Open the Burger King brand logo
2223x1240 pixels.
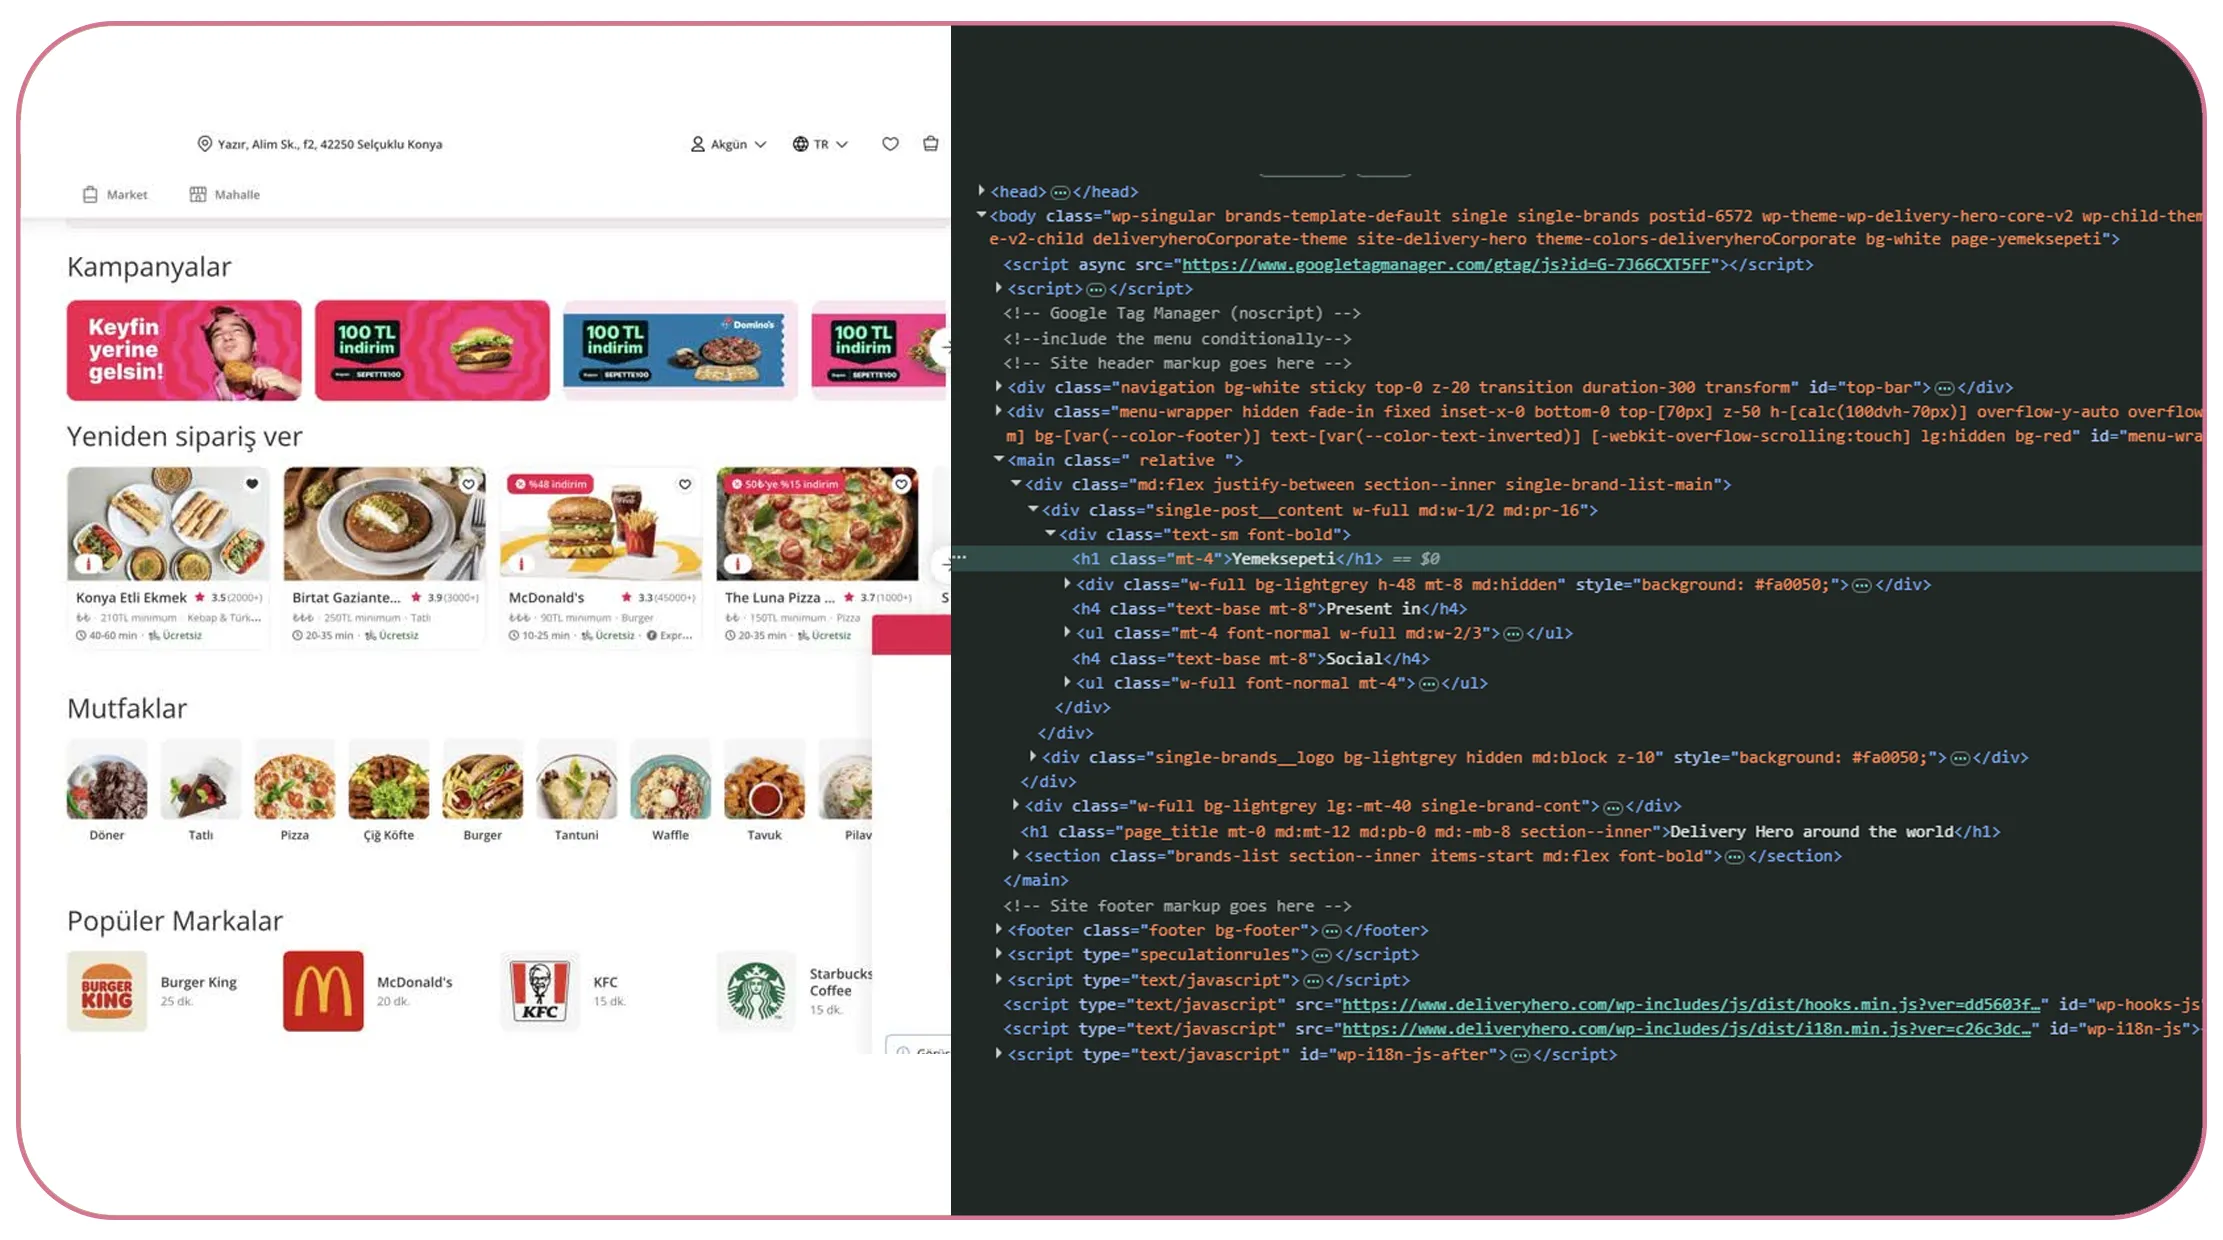click(x=107, y=991)
